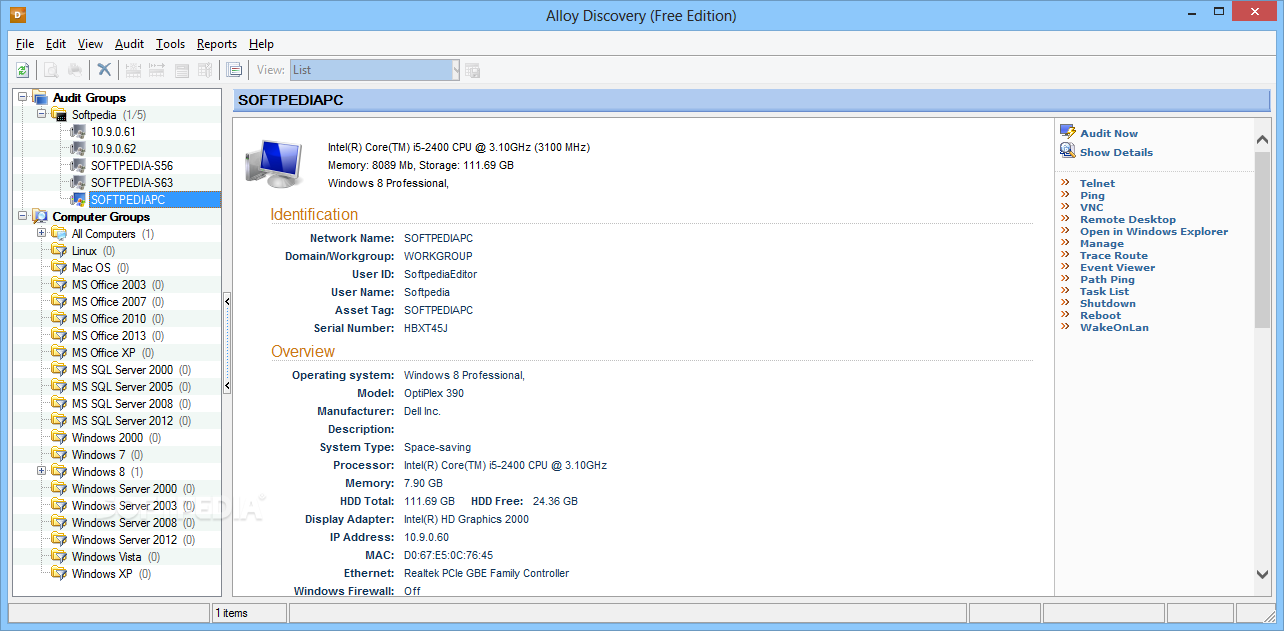The height and width of the screenshot is (631, 1284).
Task: Click the vertical scrollbar thumb in details pane
Action: click(x=1262, y=240)
